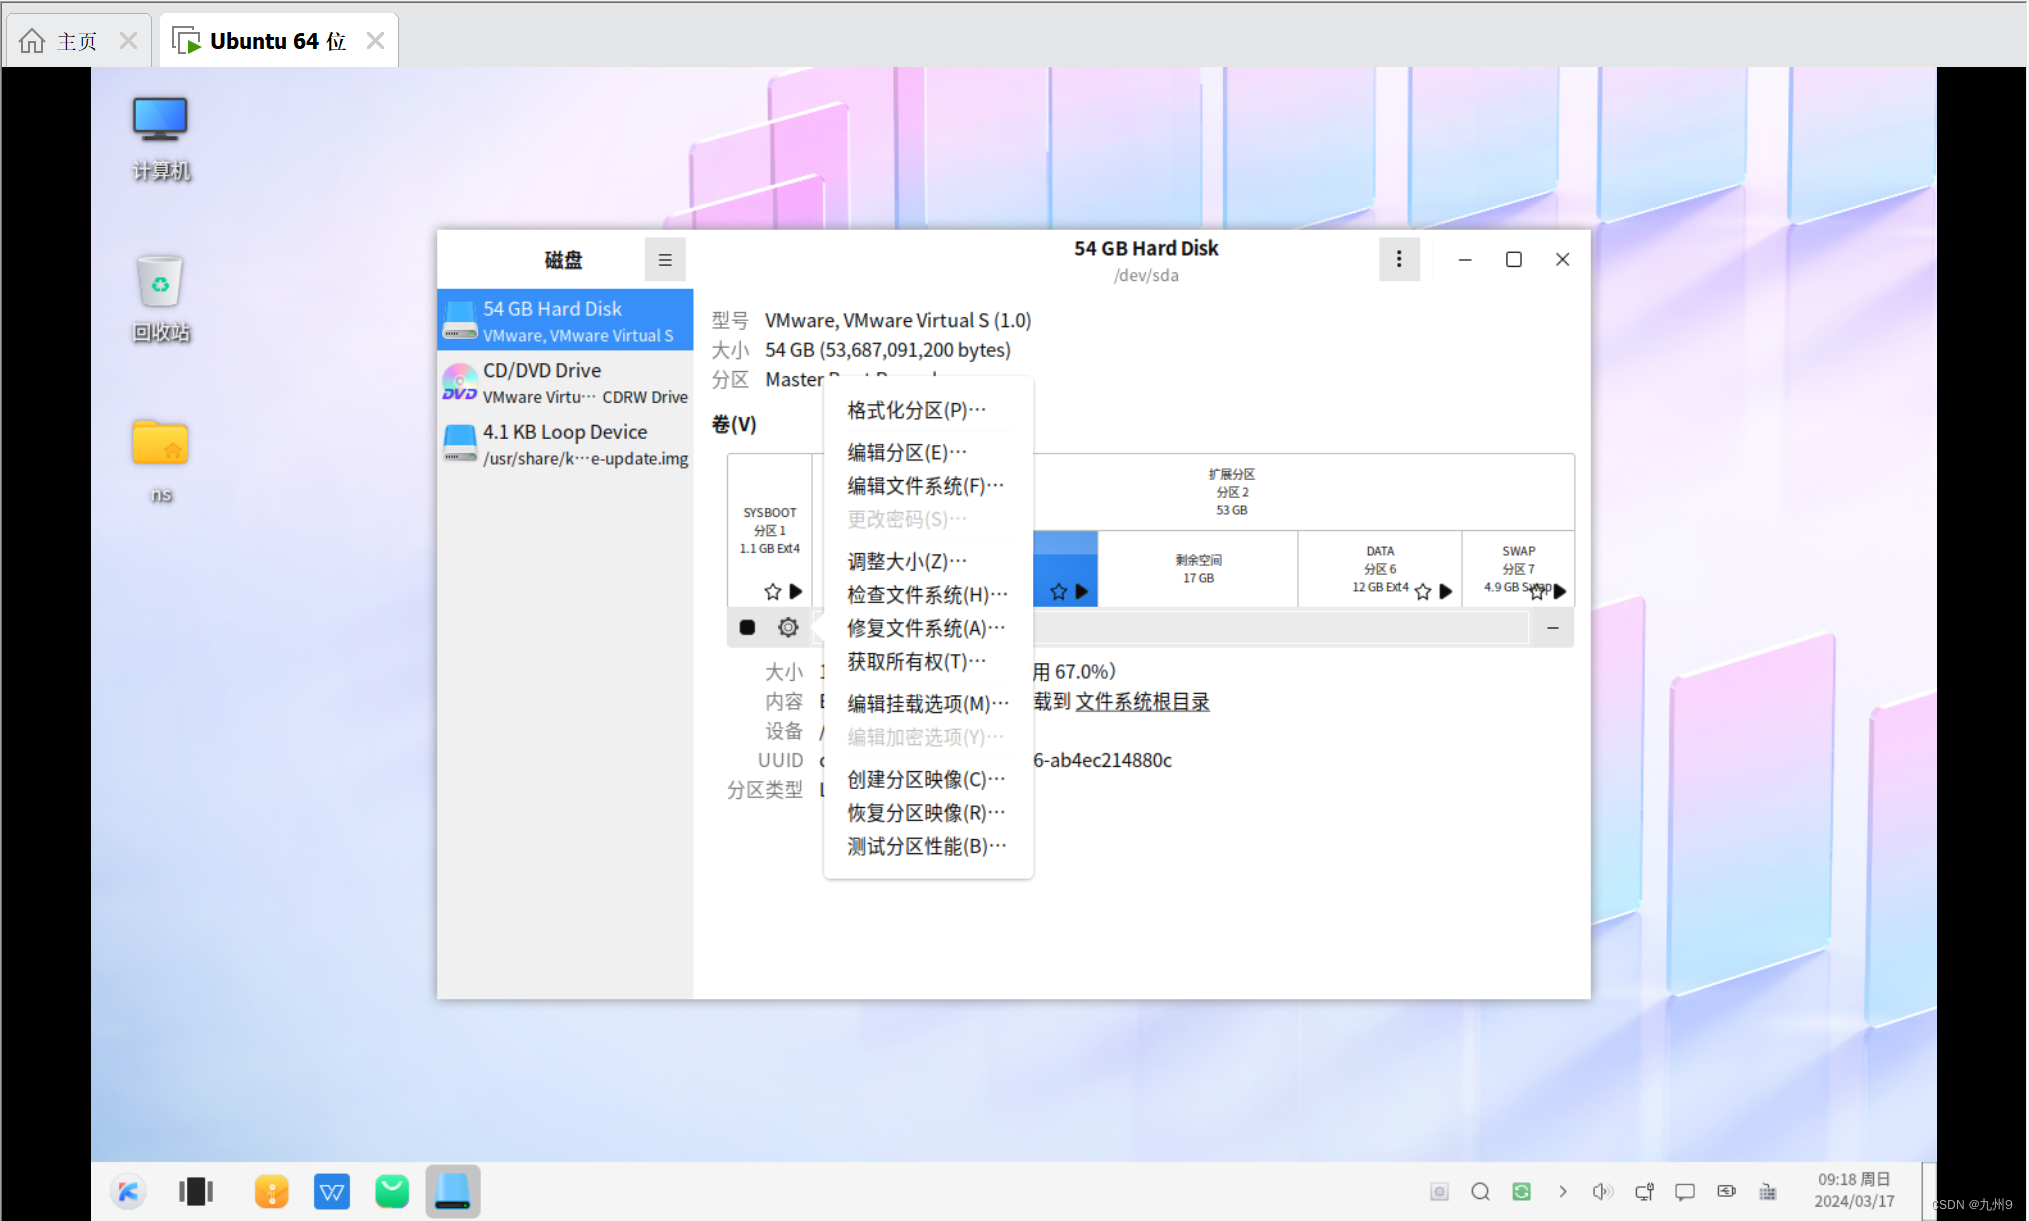
Task: Click the delete partition minus button
Action: point(1552,627)
